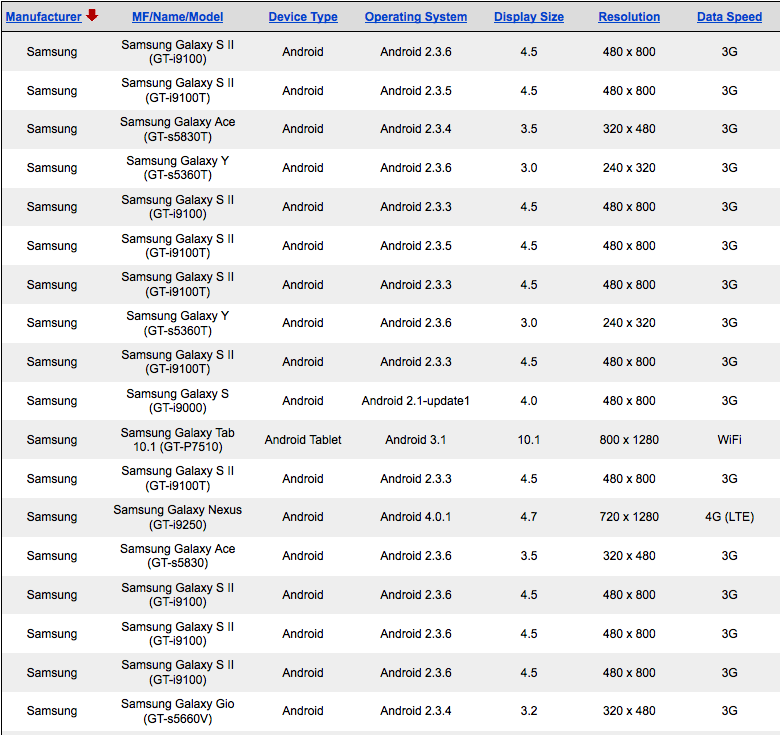Select 'Android 2.3.4' in the GT-s5830T row
The width and height of the screenshot is (780, 735).
(416, 129)
